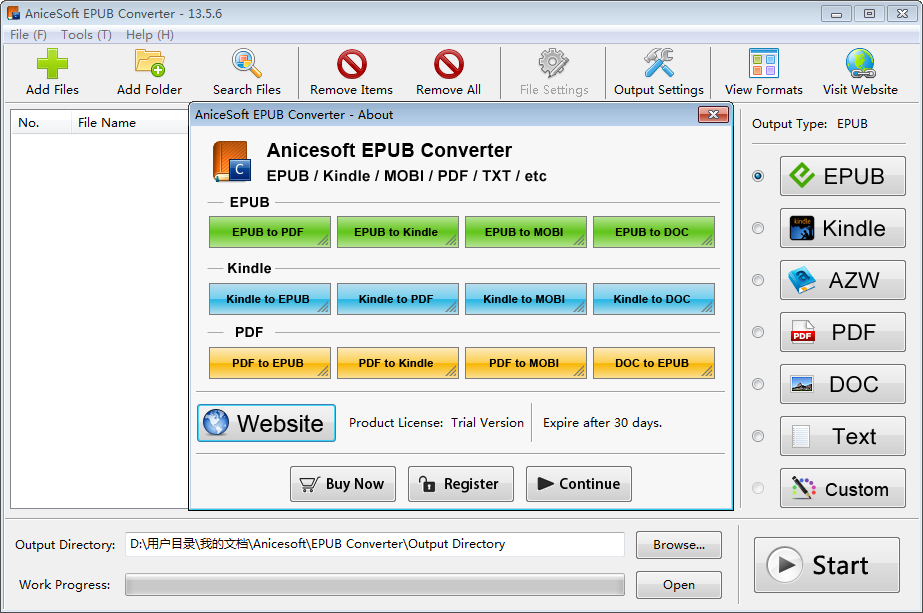923x613 pixels.
Task: Click the Buy Now button
Action: click(343, 484)
